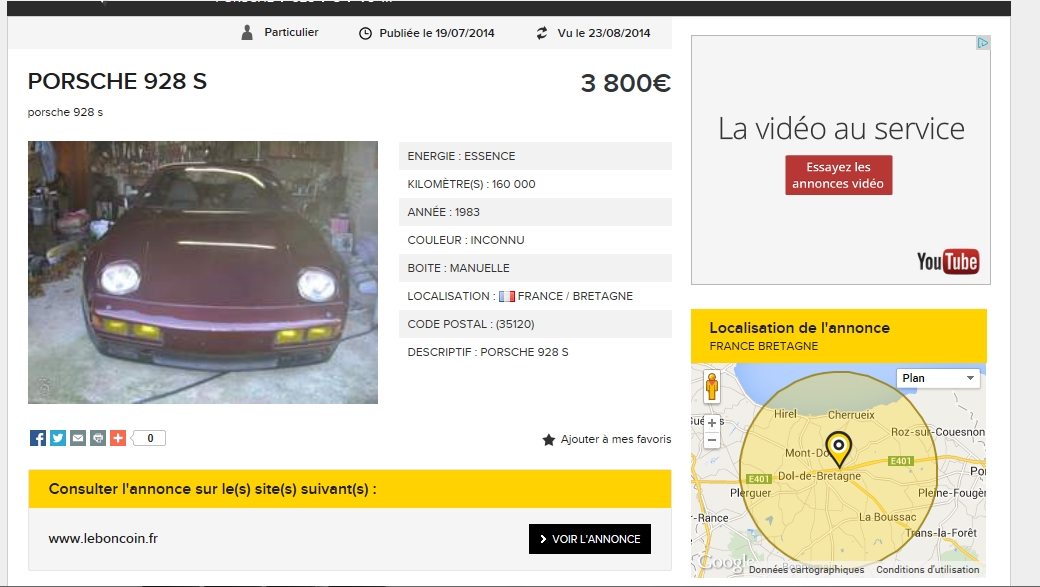Click the ANNÉE : 1983 row
This screenshot has height=587, width=1040.
point(535,212)
